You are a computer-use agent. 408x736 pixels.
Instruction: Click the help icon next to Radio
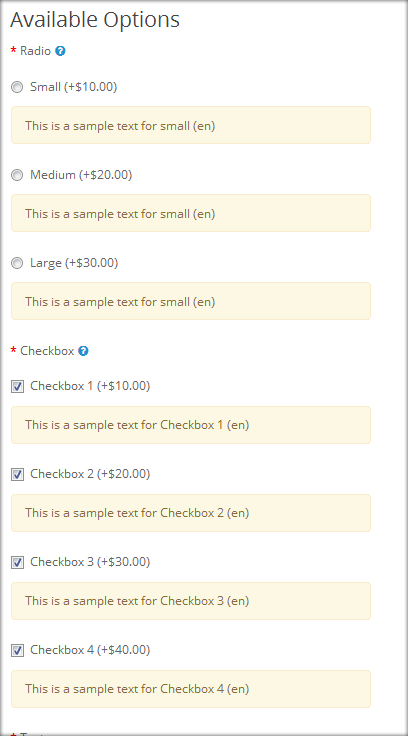[60, 51]
